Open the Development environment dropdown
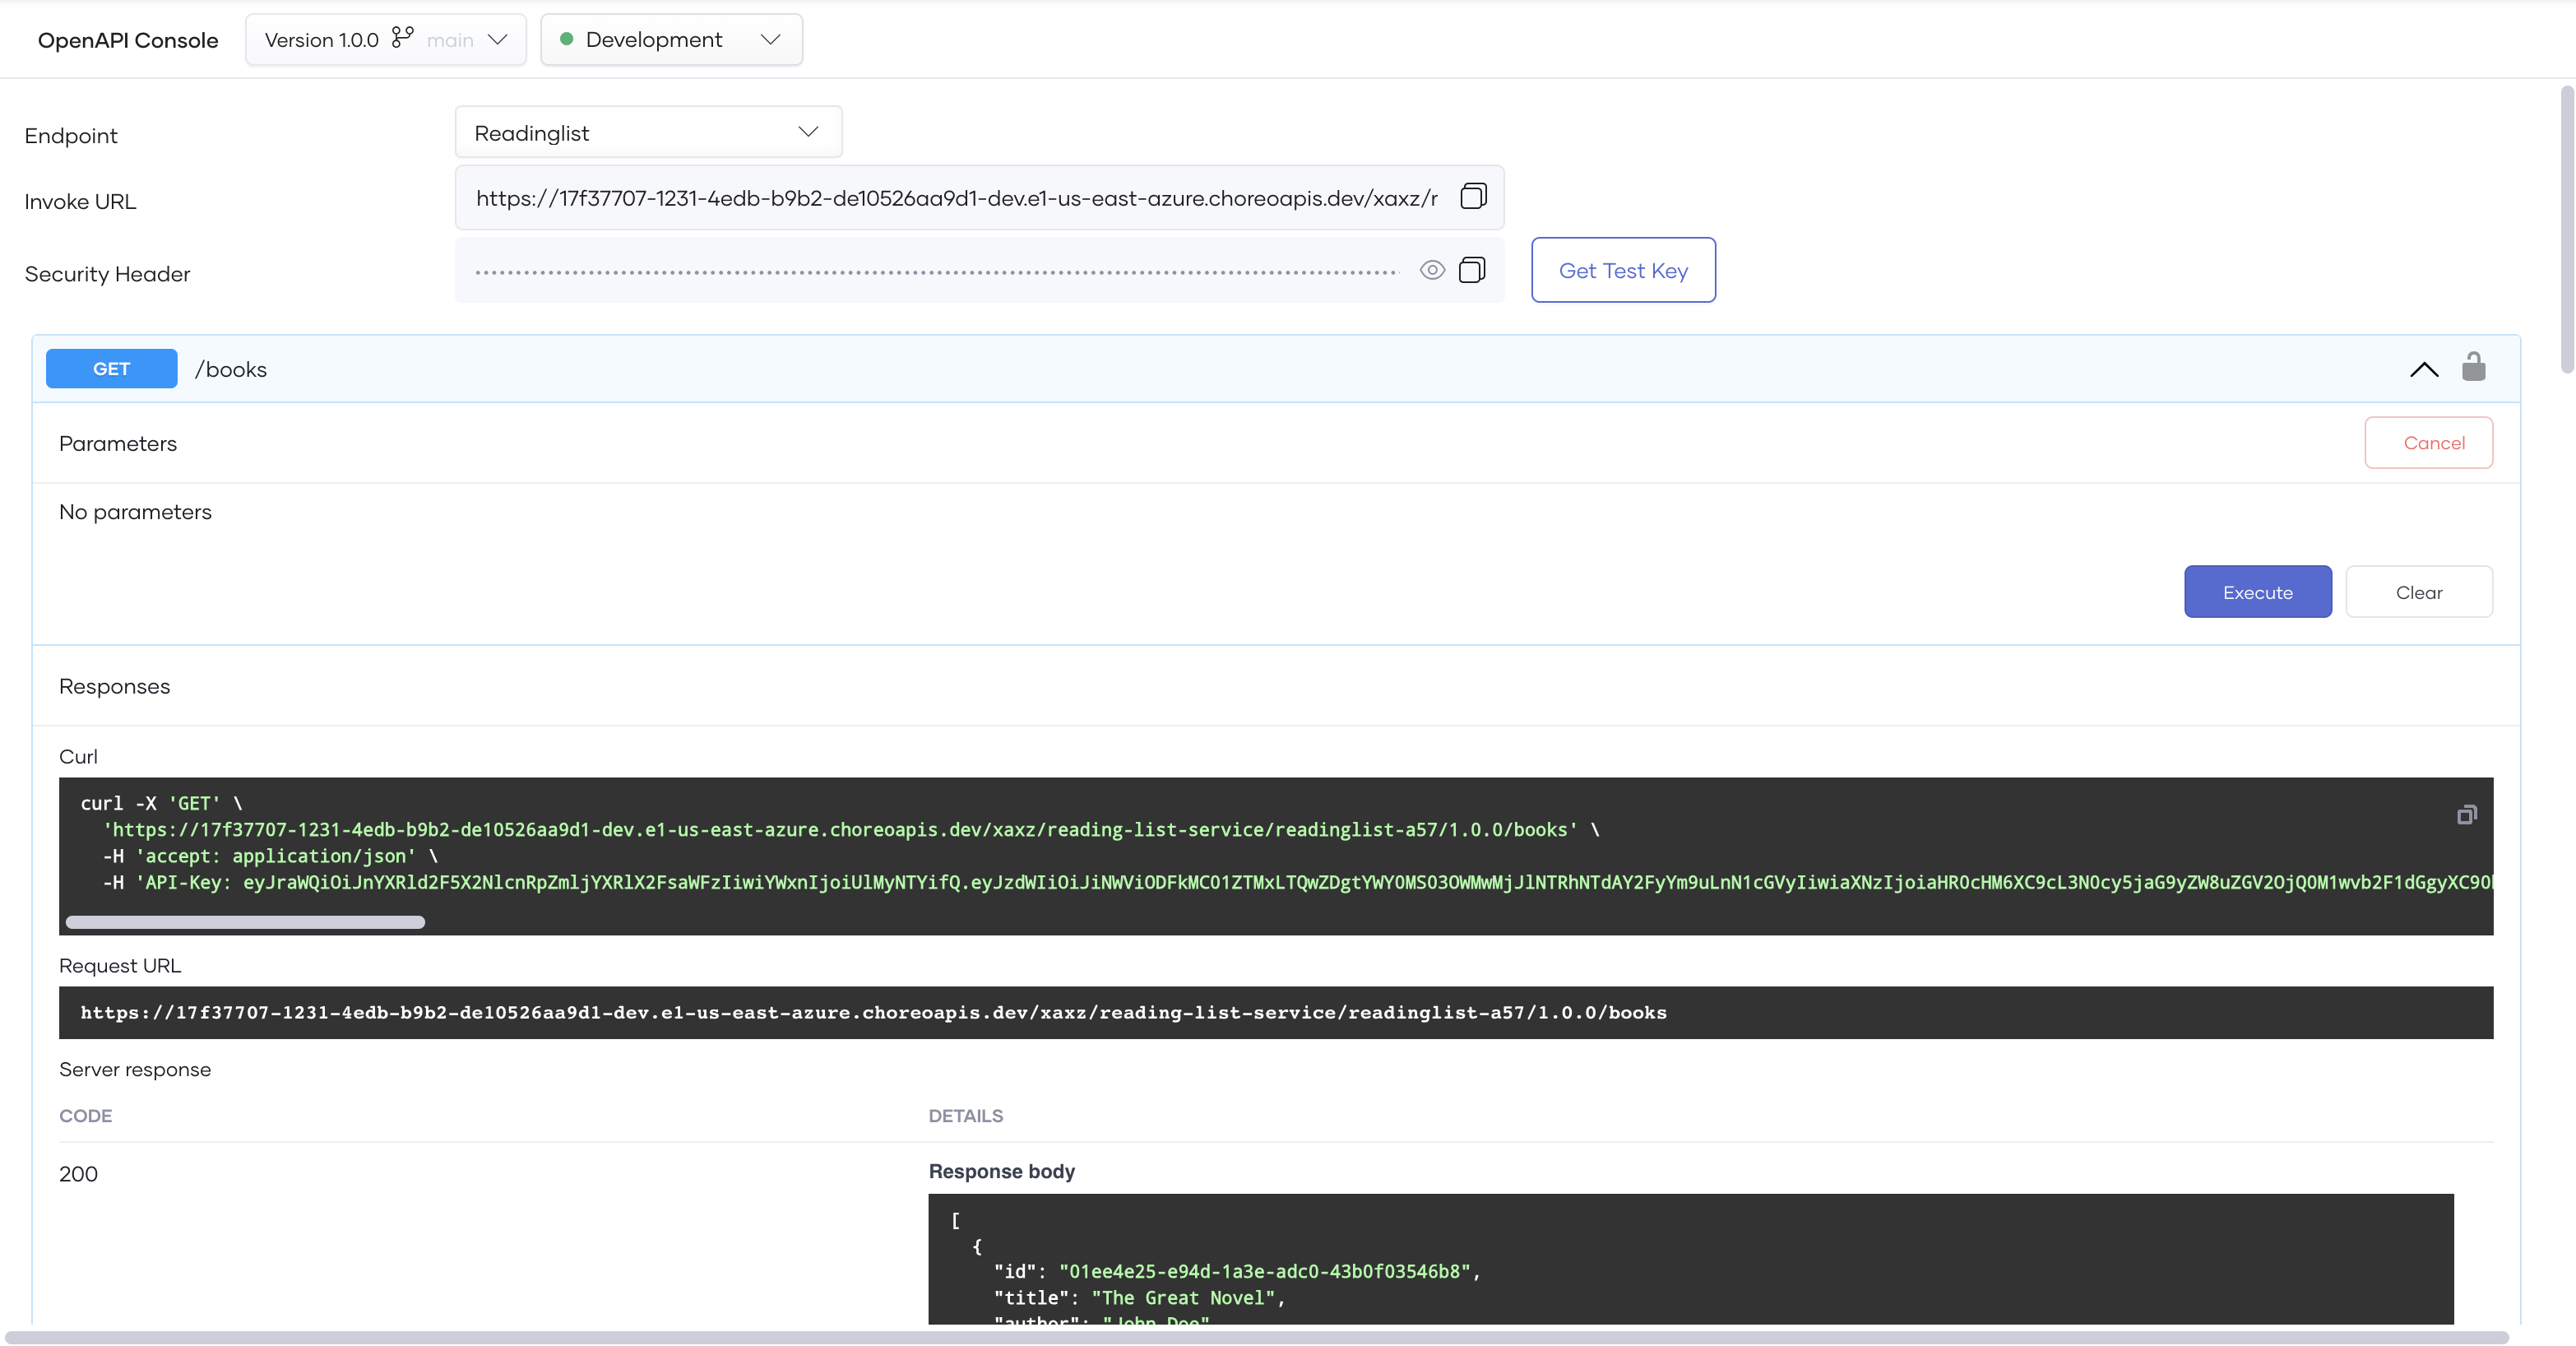2576x1346 pixels. (x=671, y=40)
